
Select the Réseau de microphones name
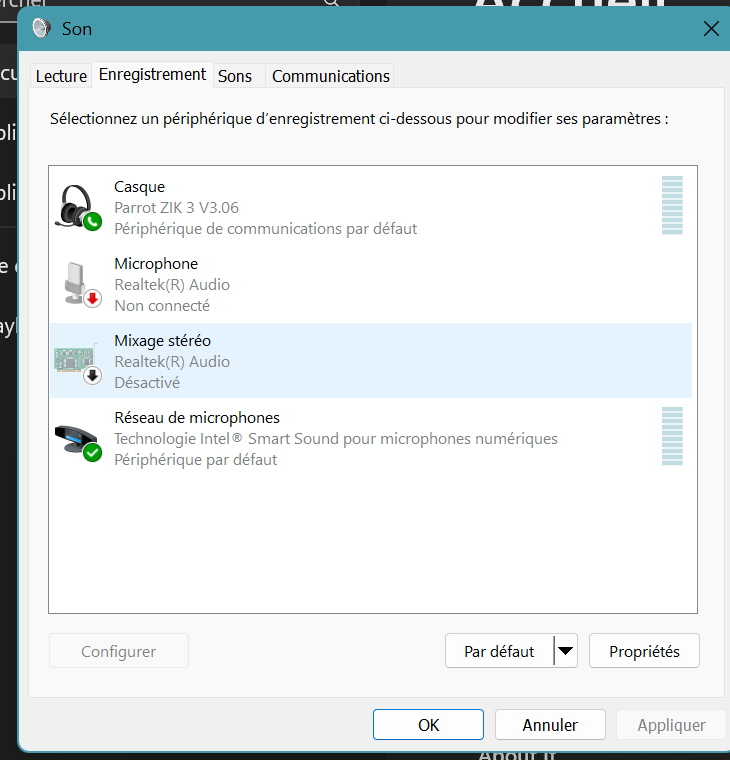point(197,418)
